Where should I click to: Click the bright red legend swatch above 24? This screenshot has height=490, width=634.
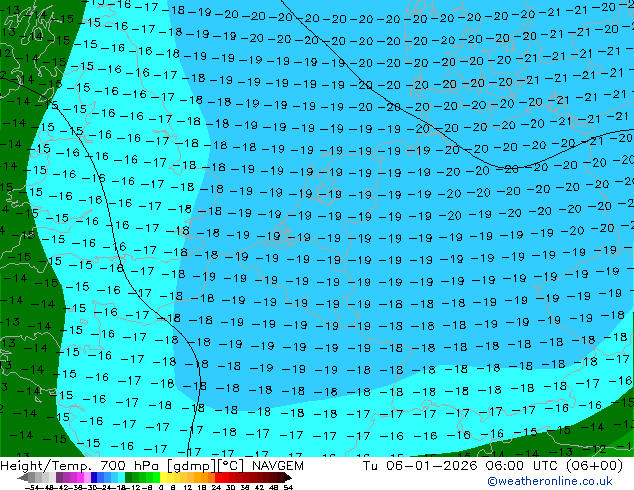218,477
